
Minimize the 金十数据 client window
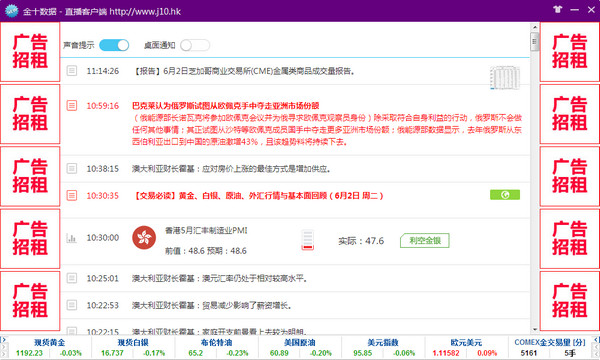point(574,10)
